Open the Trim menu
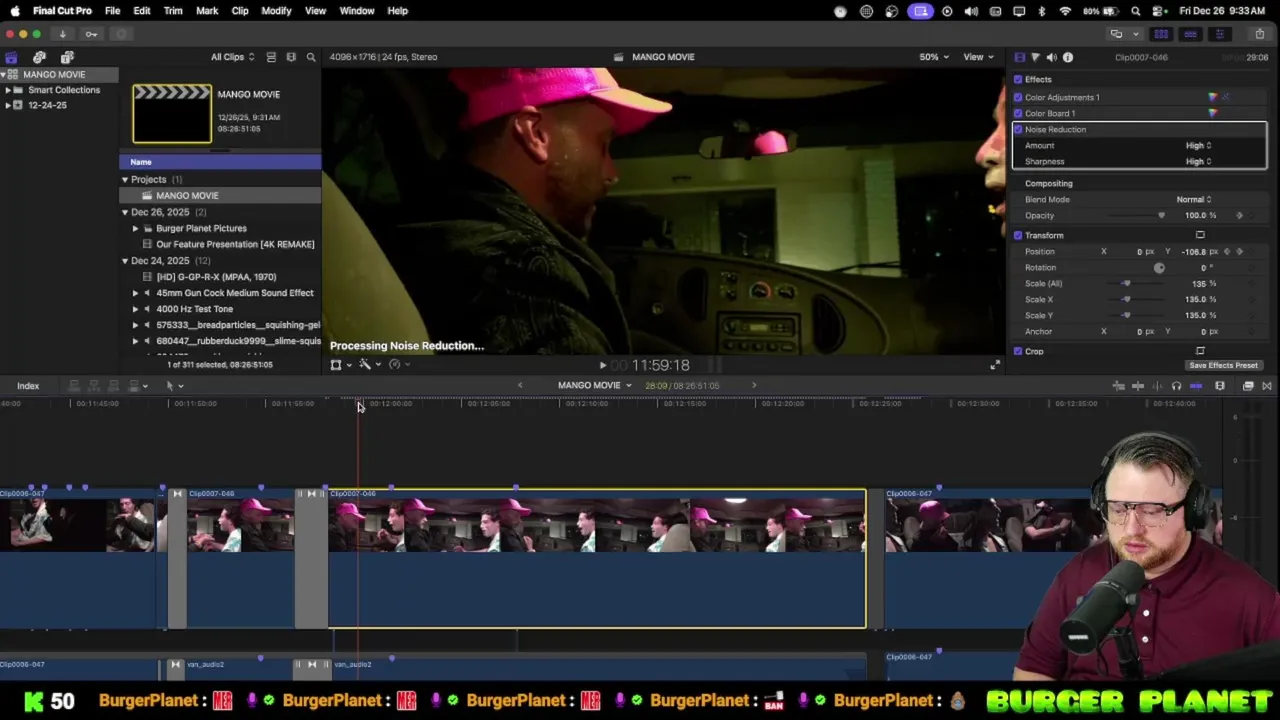 click(x=173, y=11)
